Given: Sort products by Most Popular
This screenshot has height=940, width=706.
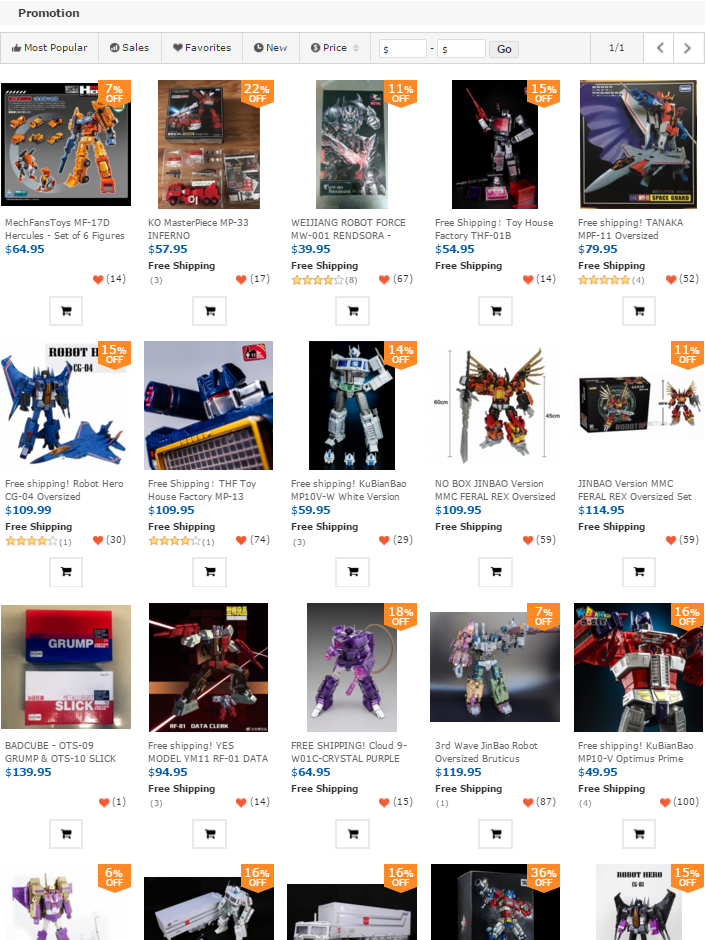Looking at the screenshot, I should 50,48.
